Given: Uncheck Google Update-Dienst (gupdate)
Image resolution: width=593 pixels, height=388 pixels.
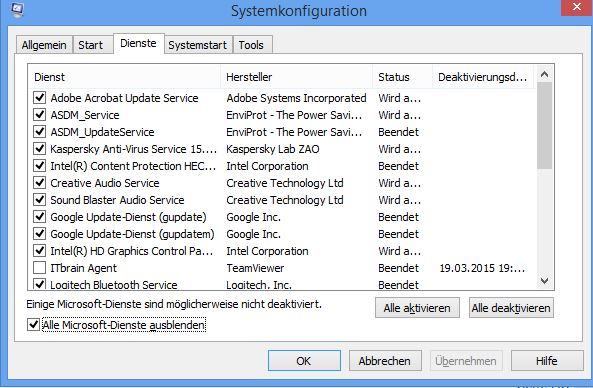Looking at the screenshot, I should click(x=39, y=216).
